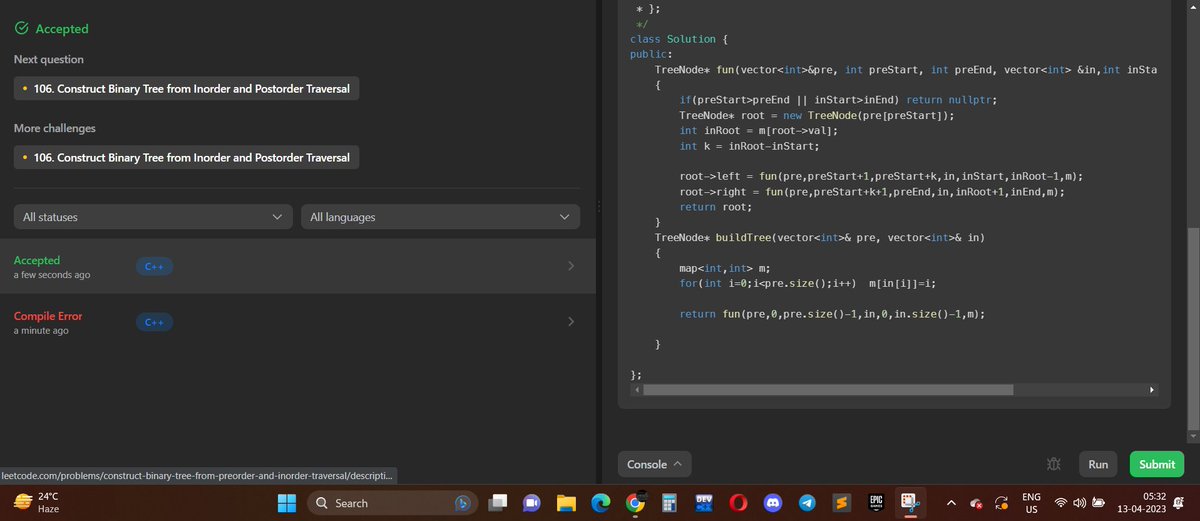Click C++ tag on Compile Error submission
The image size is (1200, 521).
[155, 322]
